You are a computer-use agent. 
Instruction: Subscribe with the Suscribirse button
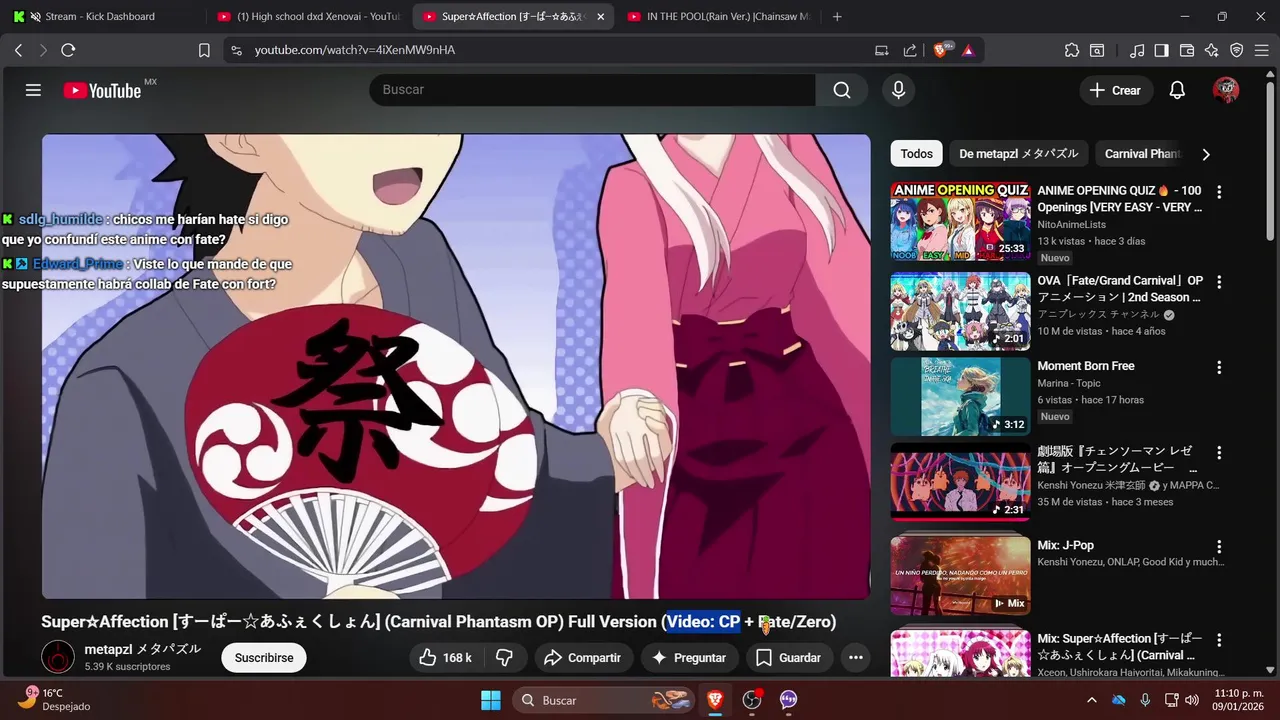(x=264, y=657)
